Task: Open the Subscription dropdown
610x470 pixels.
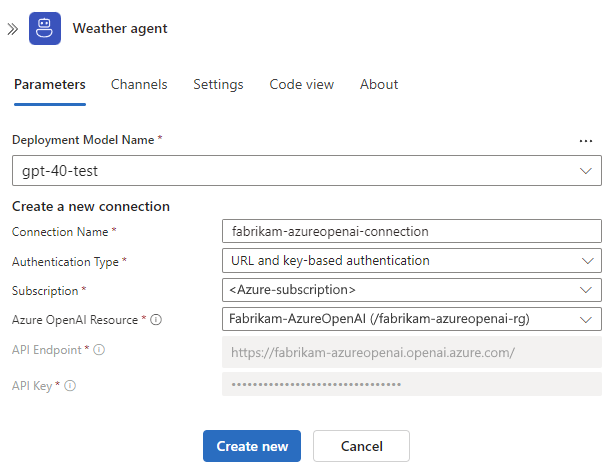Action: click(x=412, y=290)
